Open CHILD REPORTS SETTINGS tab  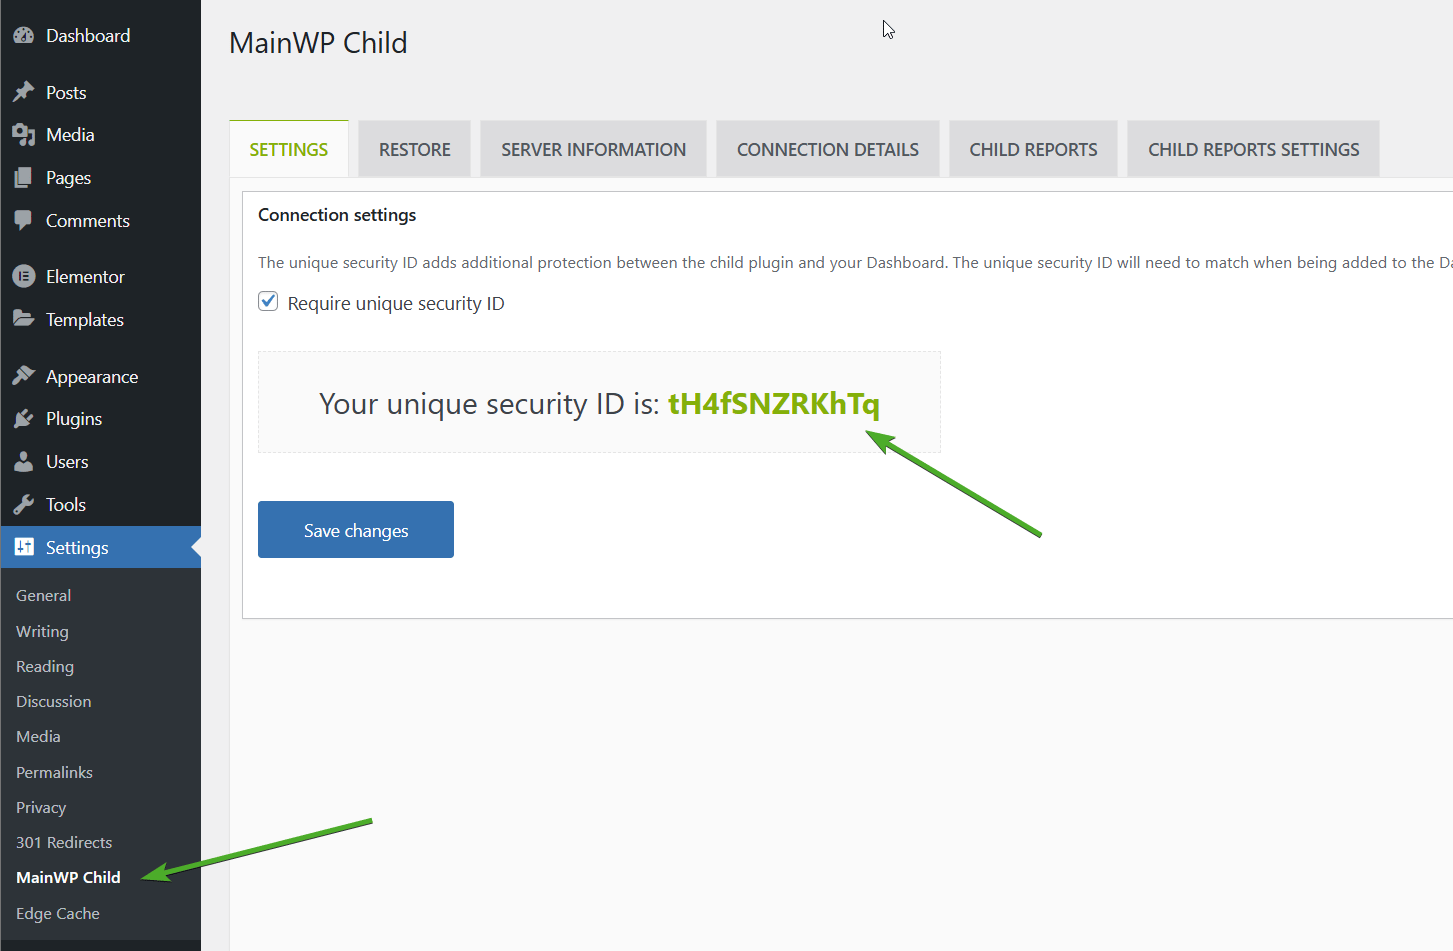point(1254,149)
